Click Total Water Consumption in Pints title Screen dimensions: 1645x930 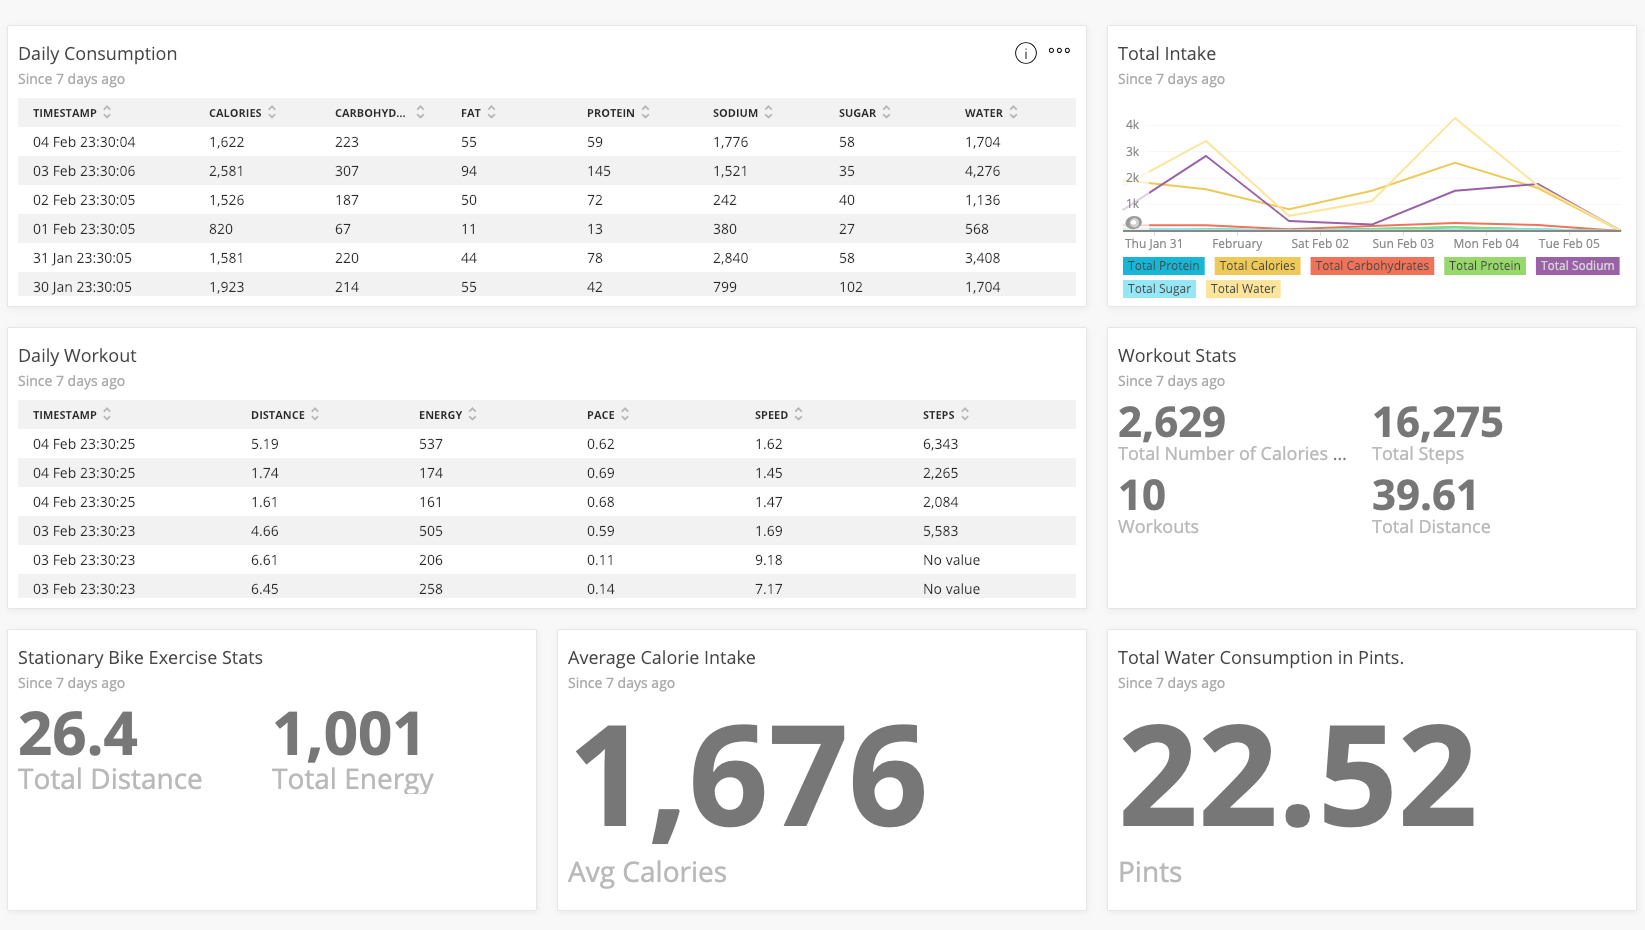[1261, 658]
